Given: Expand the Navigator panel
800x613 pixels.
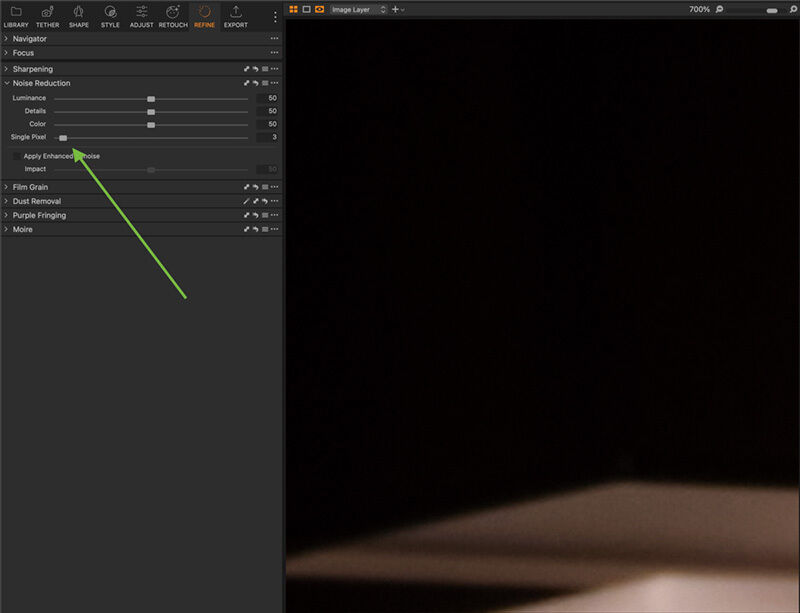Looking at the screenshot, I should pos(6,39).
